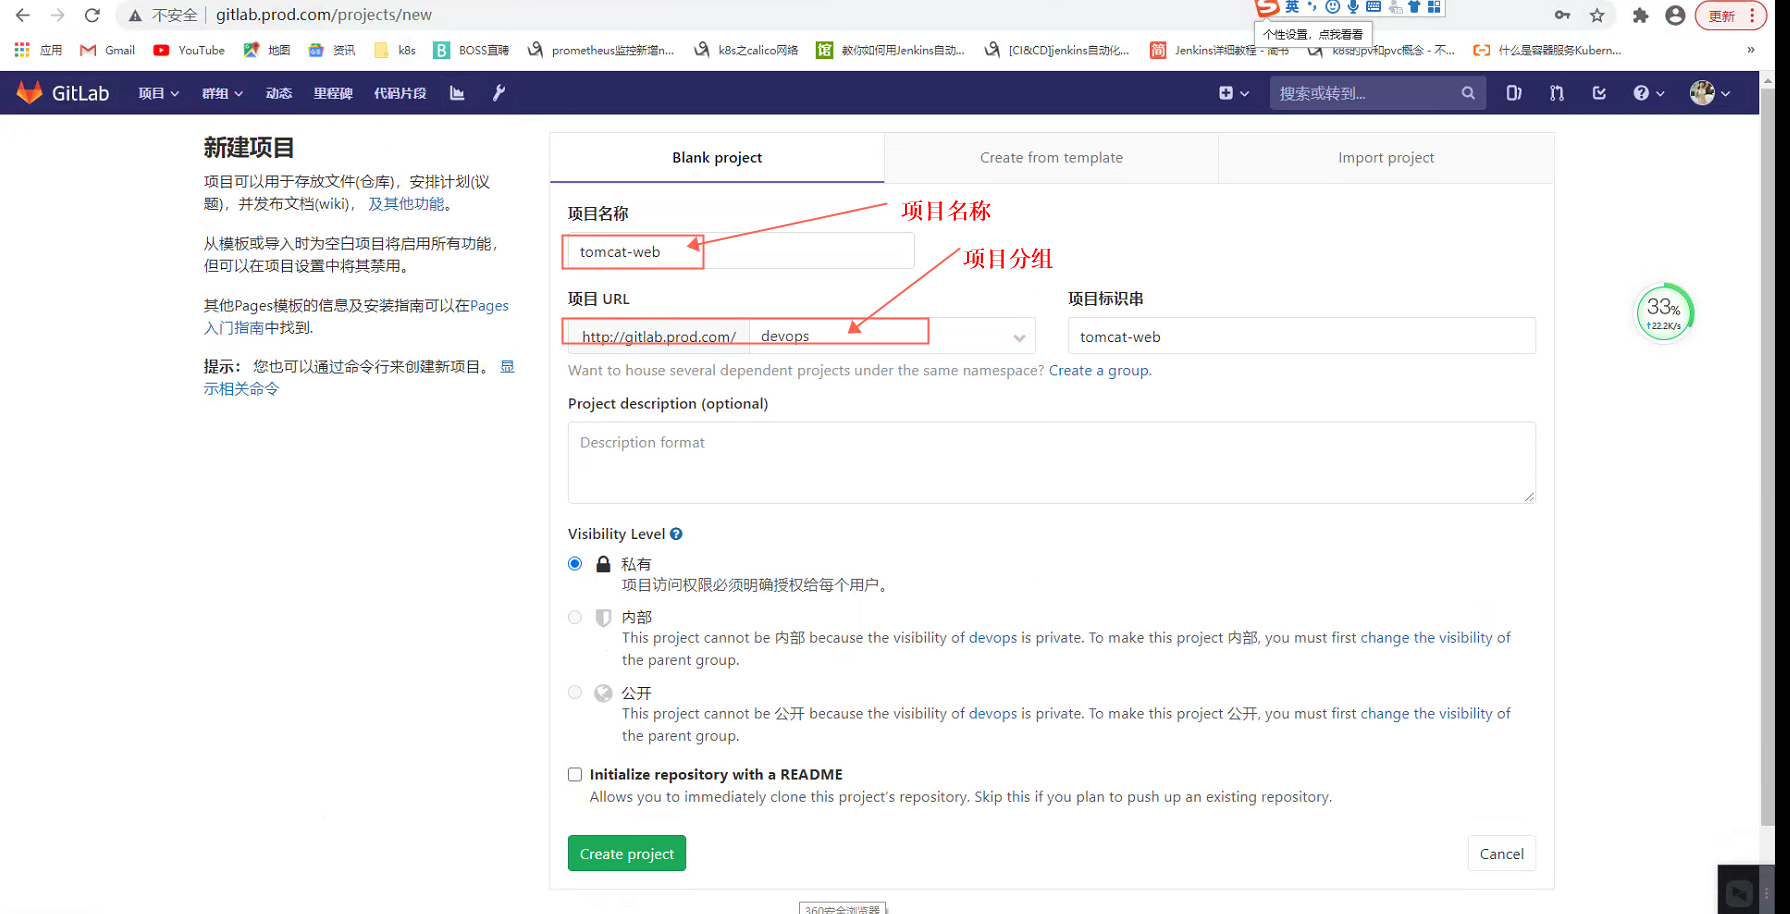The width and height of the screenshot is (1790, 914).
Task: Switch to Blank project tab
Action: 717,158
